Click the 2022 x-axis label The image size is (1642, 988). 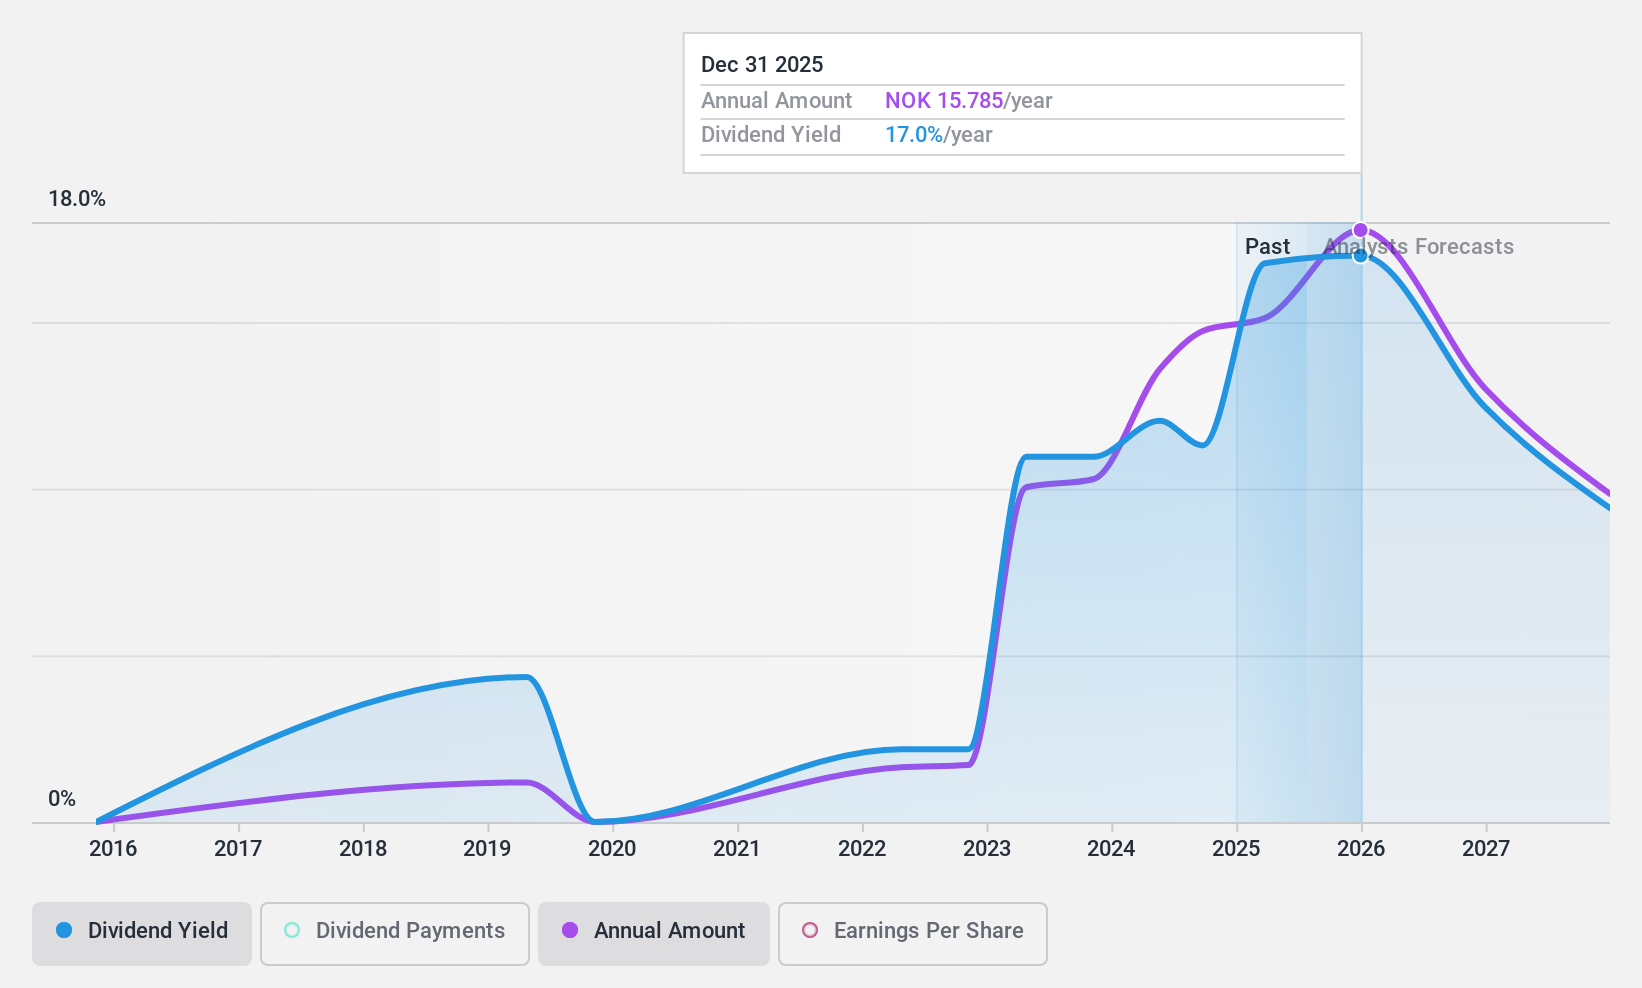[862, 848]
